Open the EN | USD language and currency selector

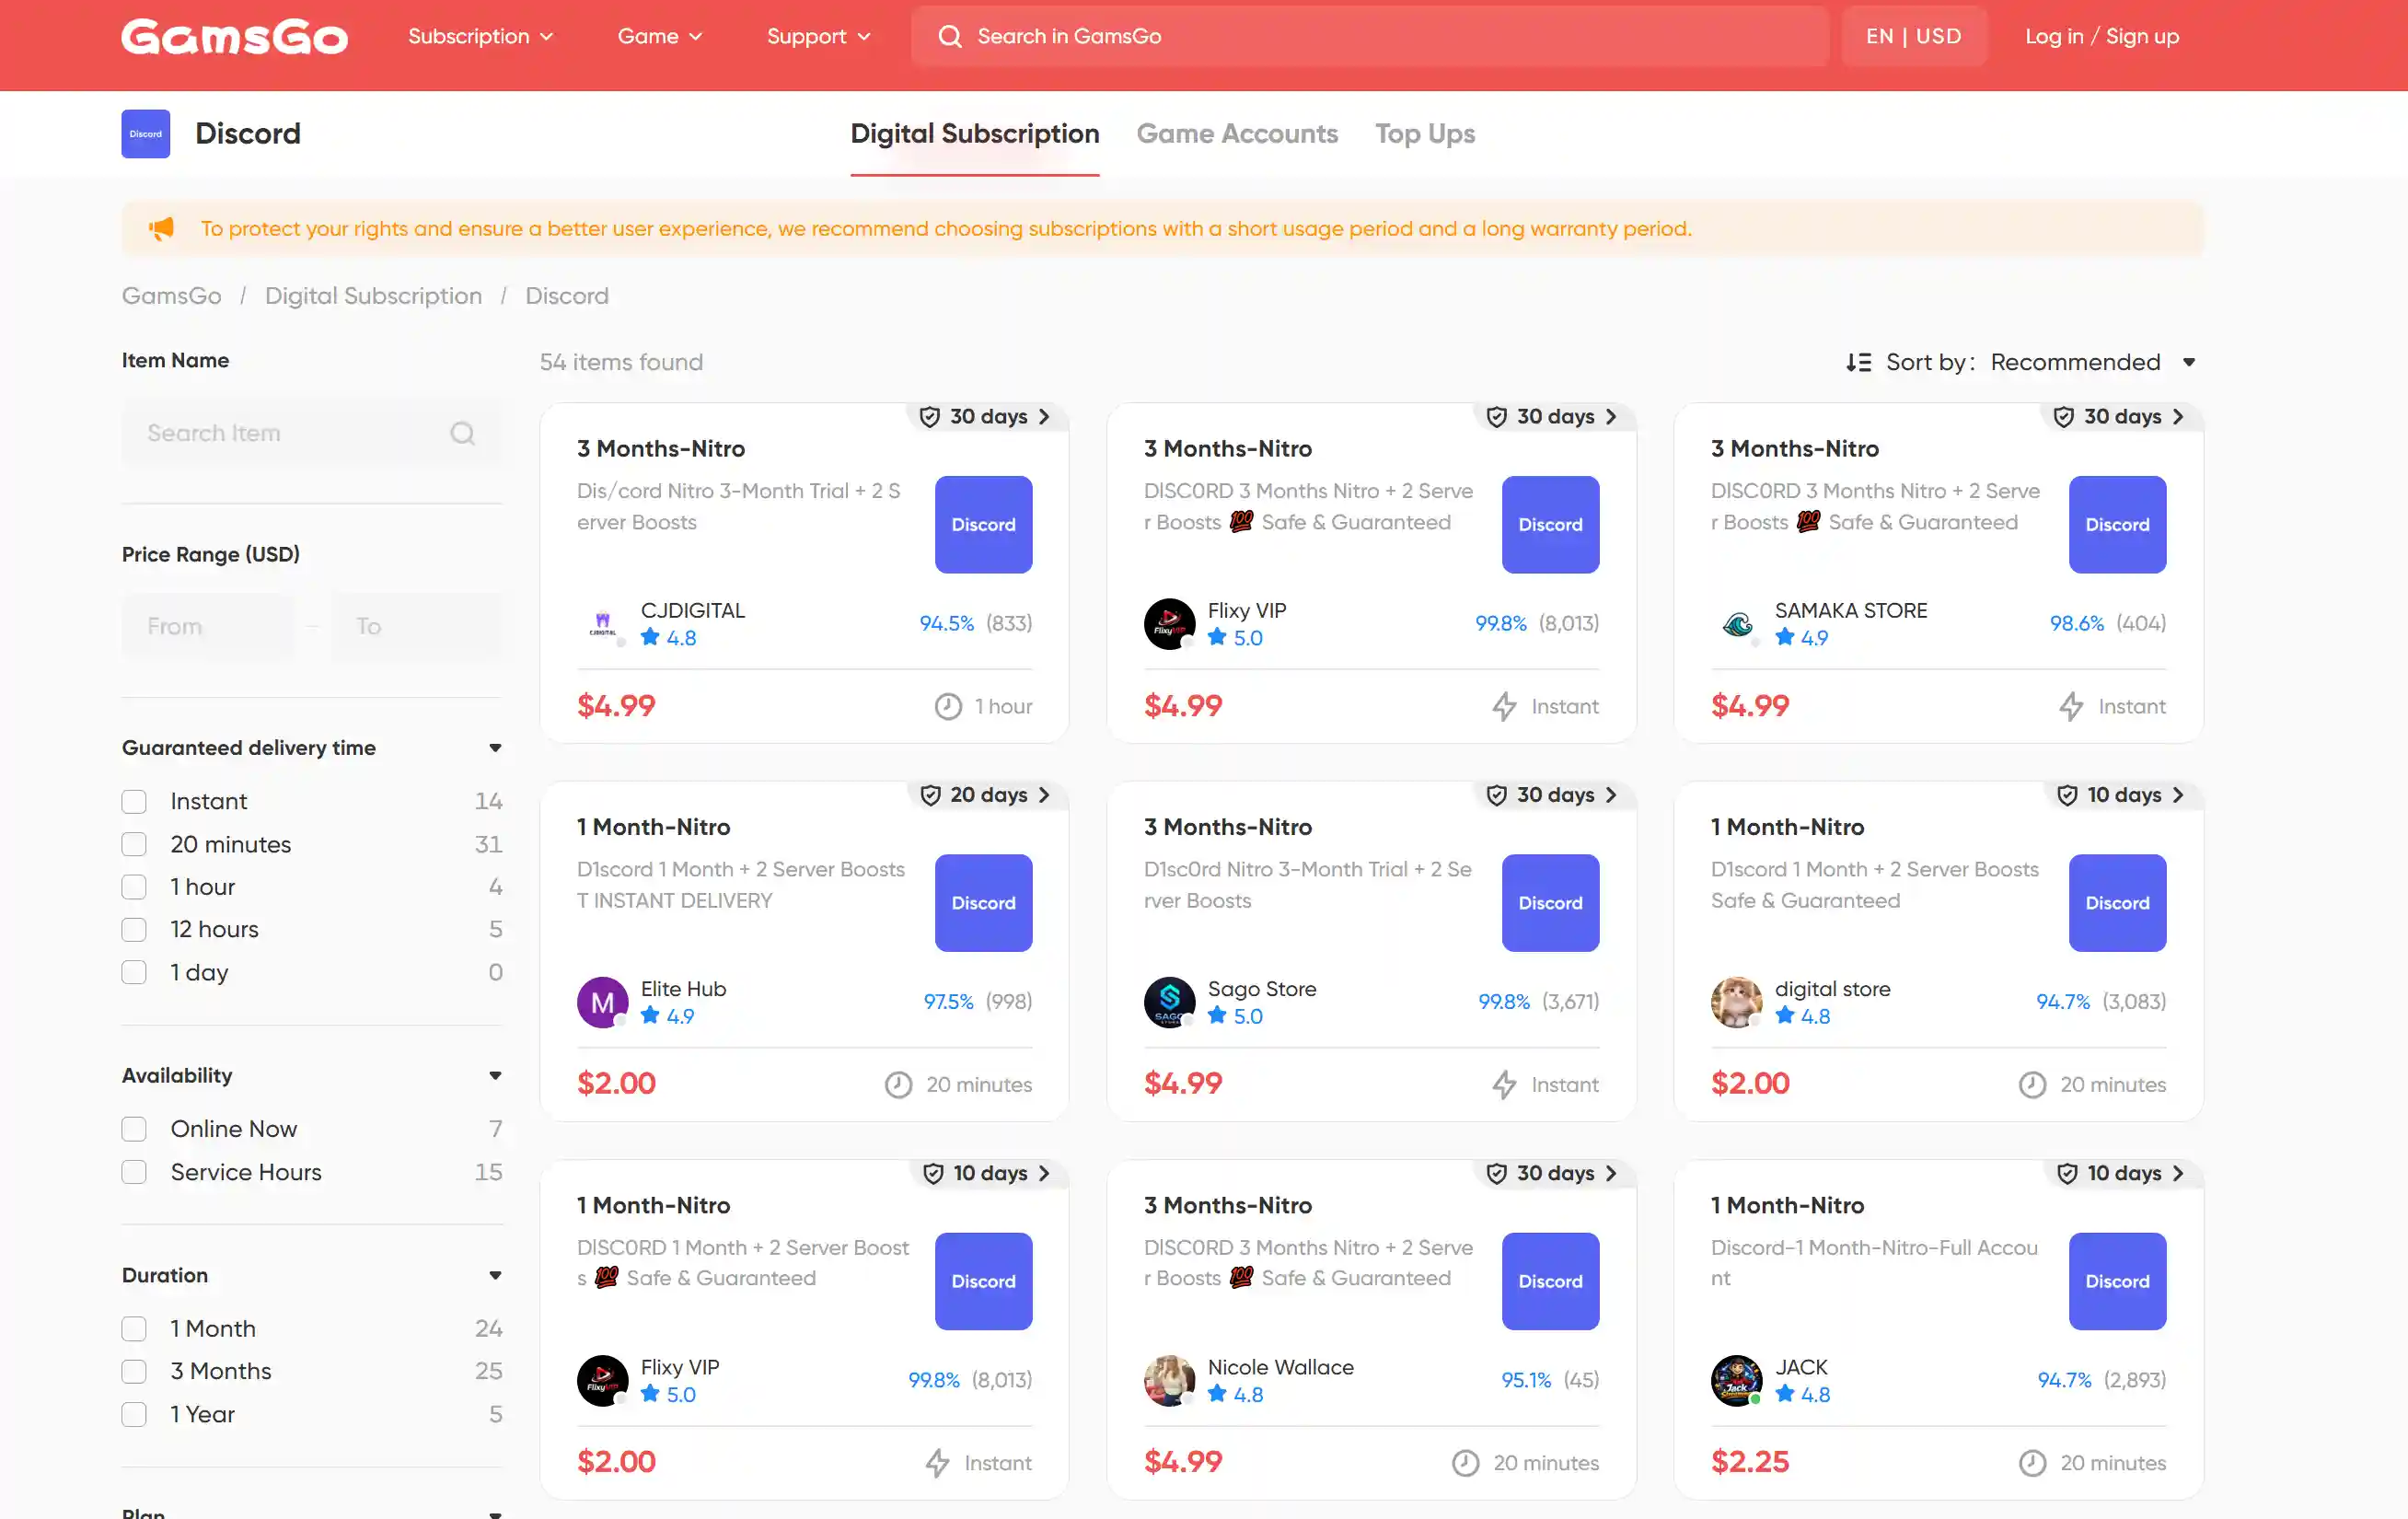tap(1913, 37)
